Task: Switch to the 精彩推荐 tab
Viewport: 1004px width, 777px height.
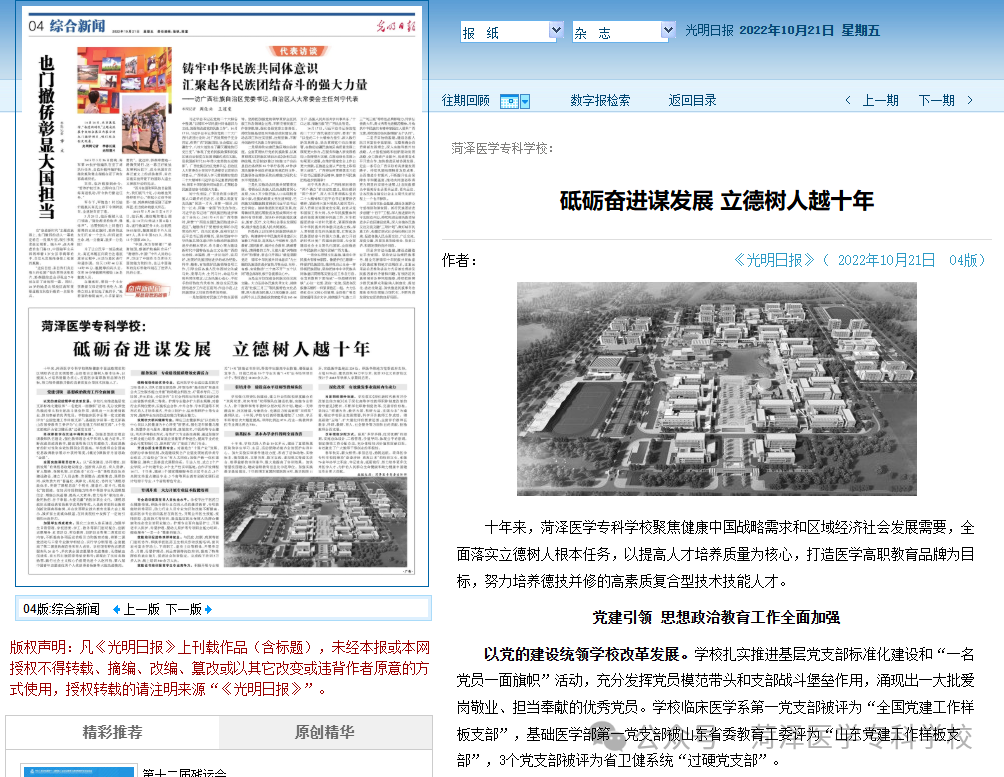Action: click(x=112, y=732)
